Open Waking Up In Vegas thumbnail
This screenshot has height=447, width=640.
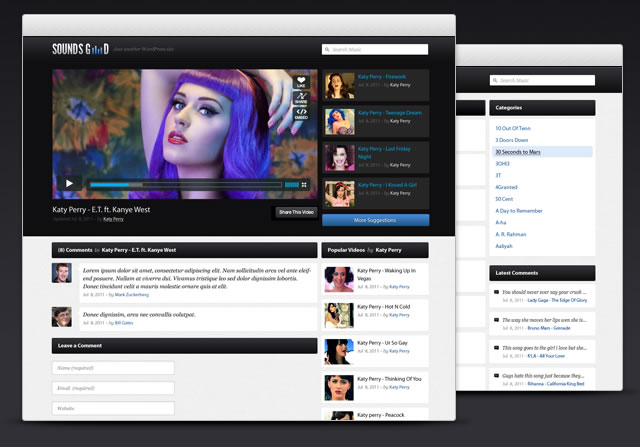[x=339, y=279]
